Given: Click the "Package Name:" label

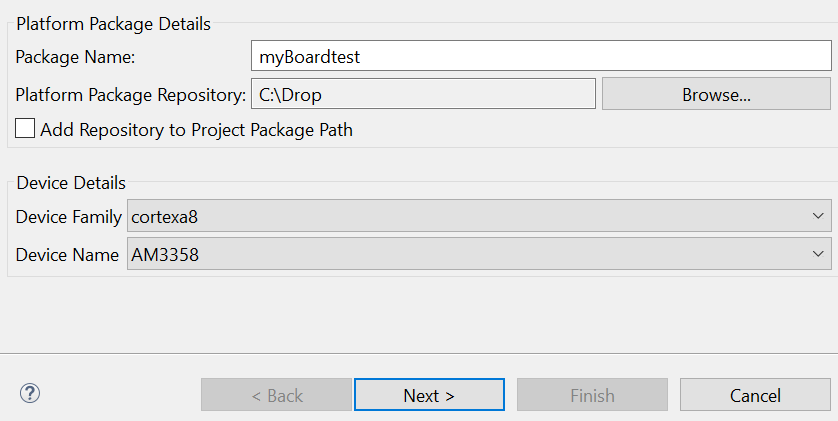Looking at the screenshot, I should click(76, 57).
